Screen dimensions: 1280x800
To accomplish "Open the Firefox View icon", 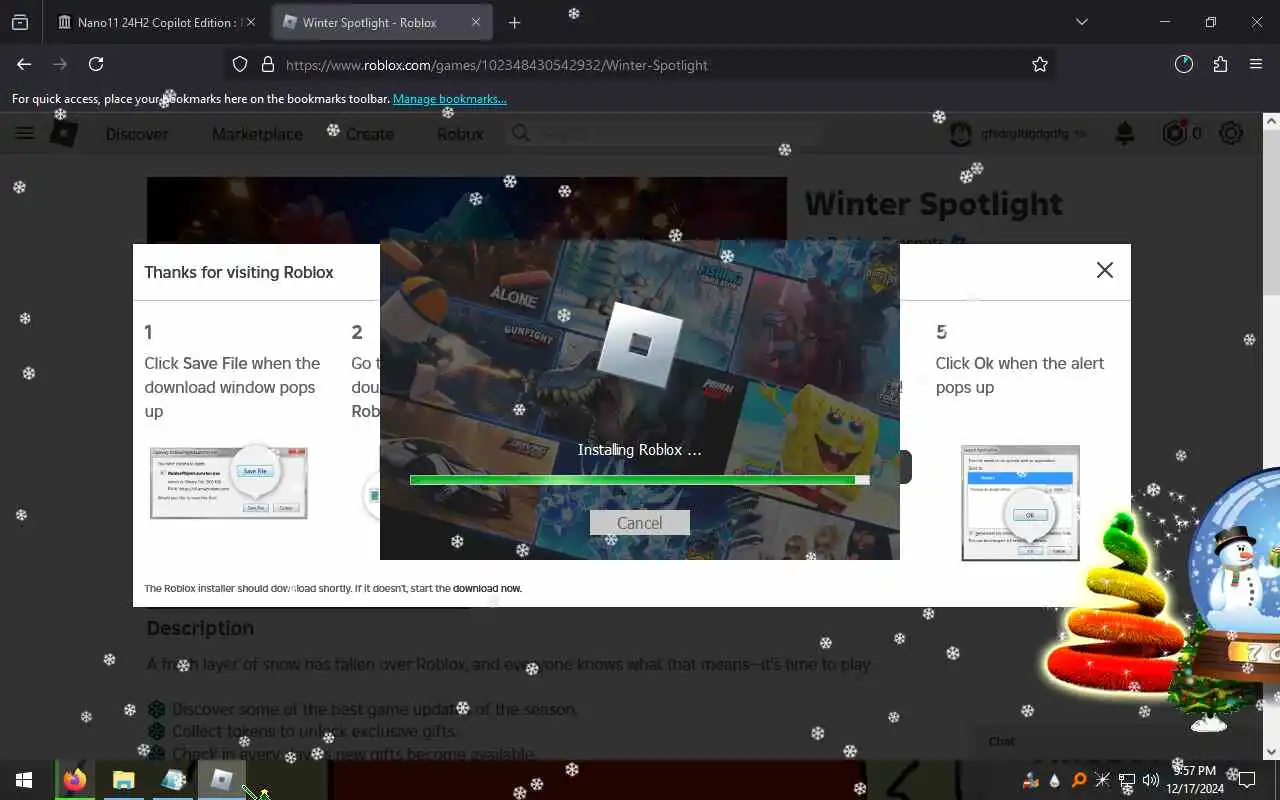I will [20, 22].
